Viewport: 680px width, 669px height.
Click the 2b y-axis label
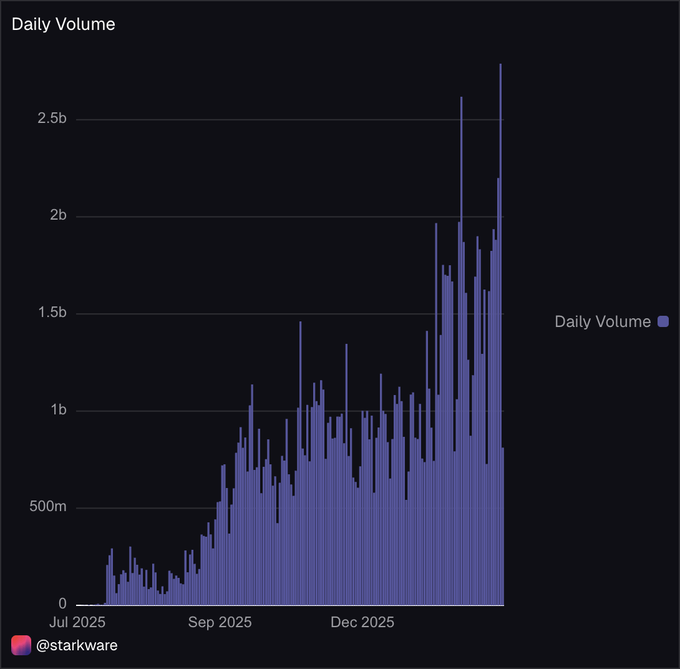point(58,215)
